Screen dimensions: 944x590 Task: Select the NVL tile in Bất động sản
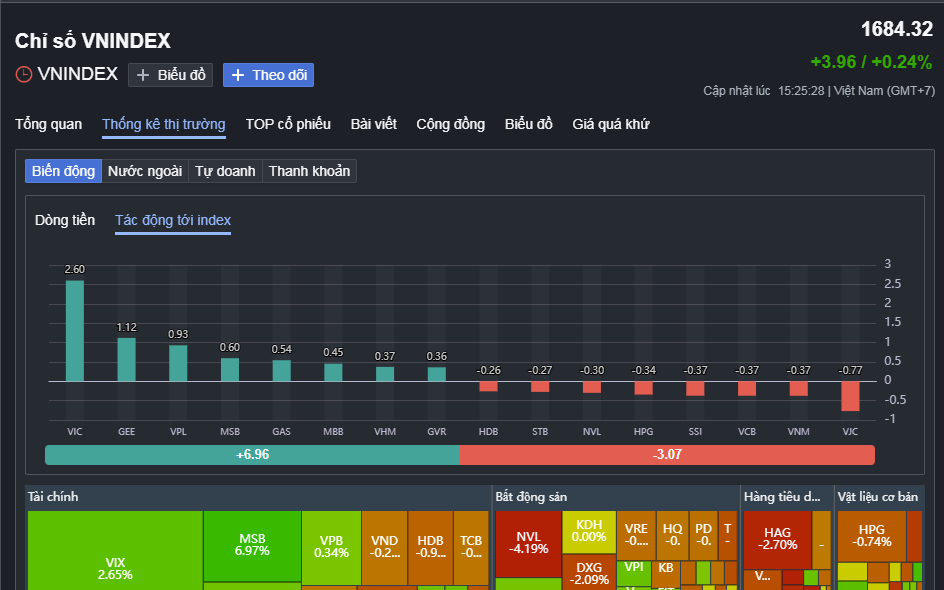528,544
